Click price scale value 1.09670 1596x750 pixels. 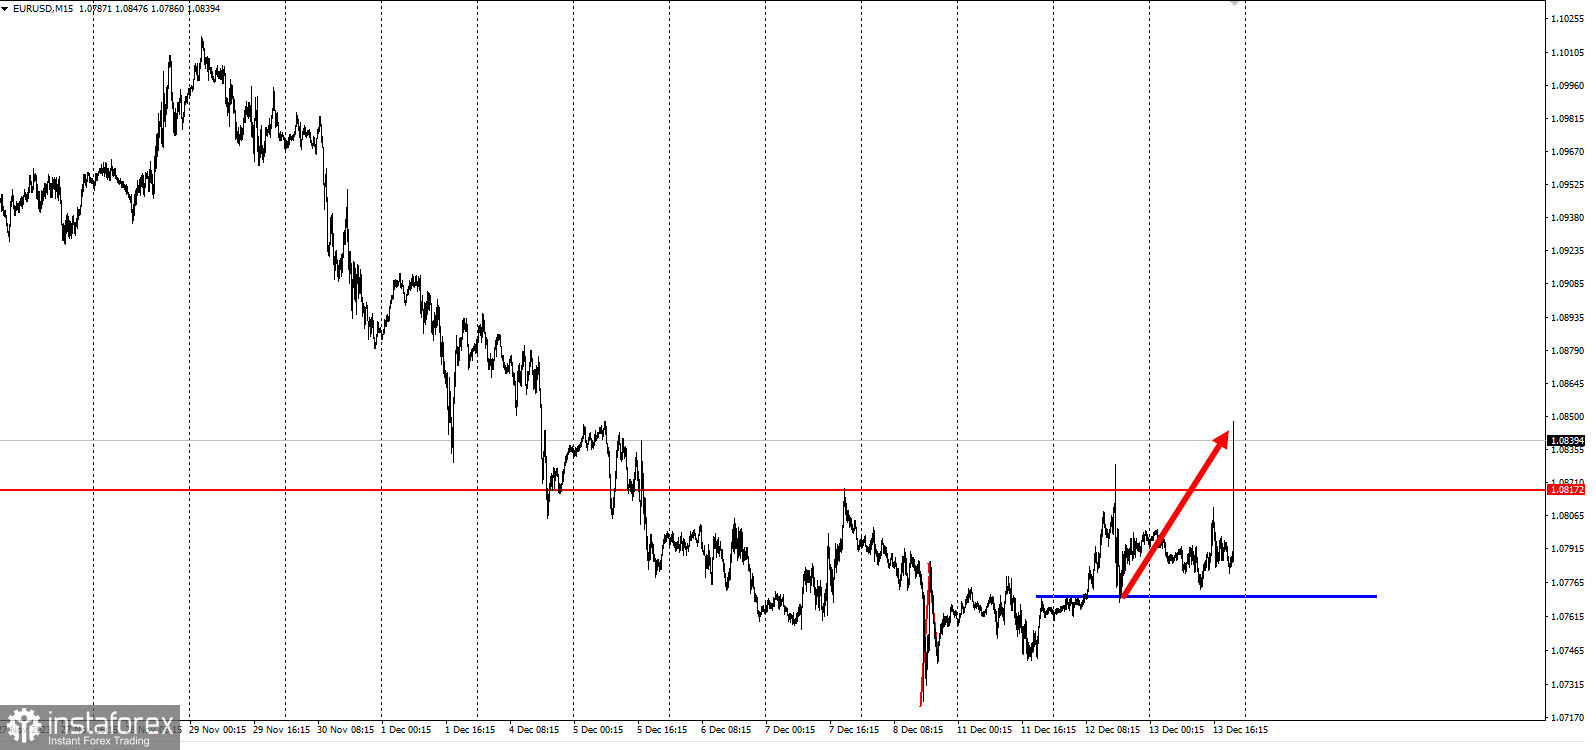[1568, 151]
